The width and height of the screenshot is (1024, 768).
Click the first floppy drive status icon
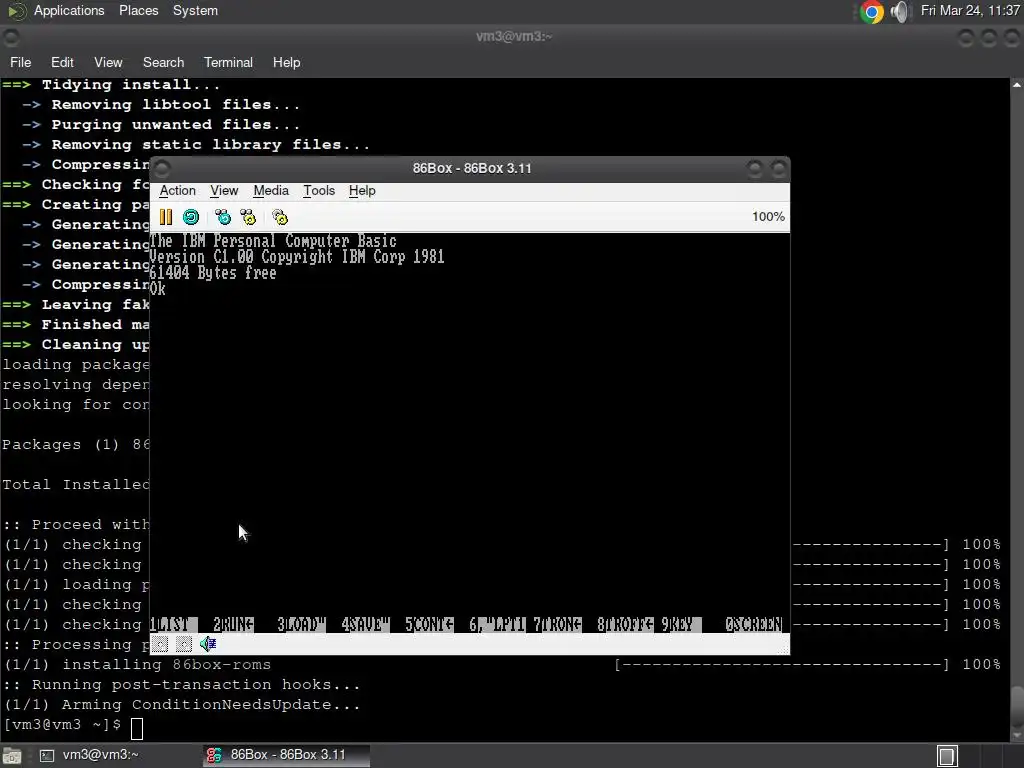pyautogui.click(x=160, y=645)
